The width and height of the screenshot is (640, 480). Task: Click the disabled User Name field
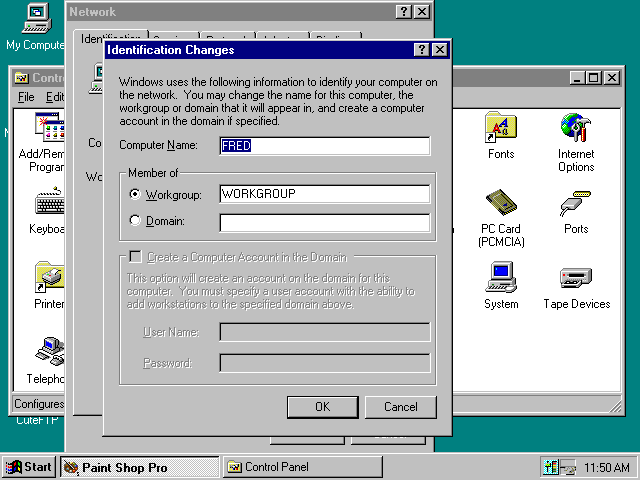325,332
